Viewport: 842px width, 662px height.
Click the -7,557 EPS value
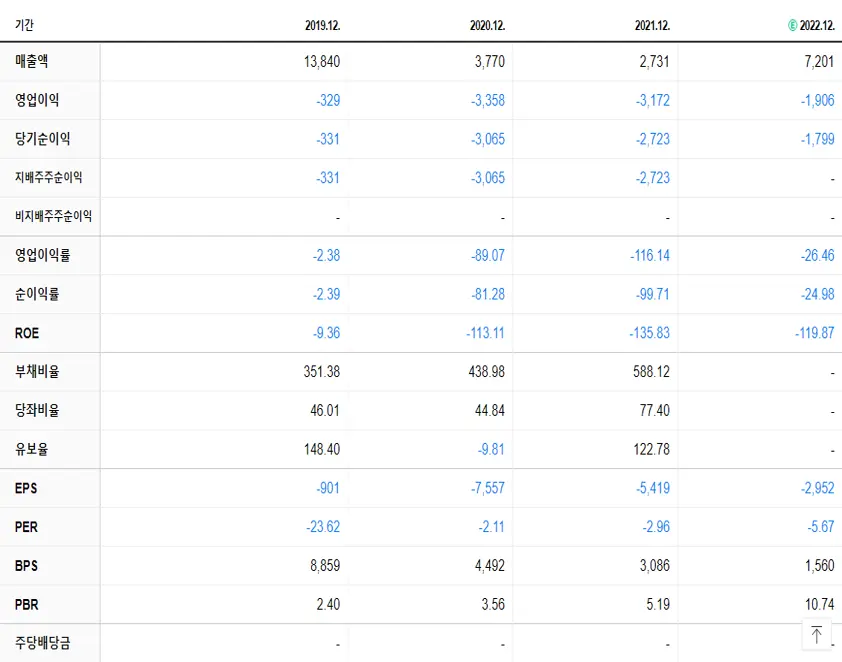[x=488, y=488]
